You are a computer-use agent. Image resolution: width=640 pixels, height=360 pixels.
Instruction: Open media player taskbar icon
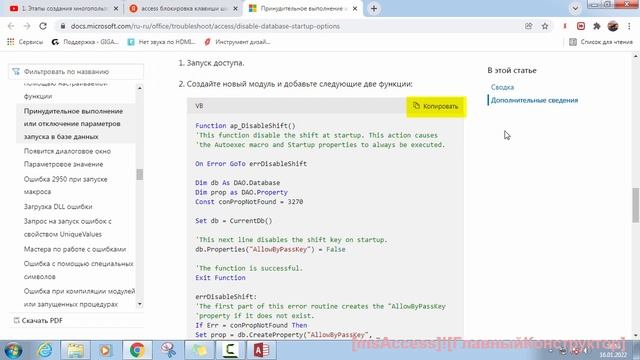coord(106,350)
